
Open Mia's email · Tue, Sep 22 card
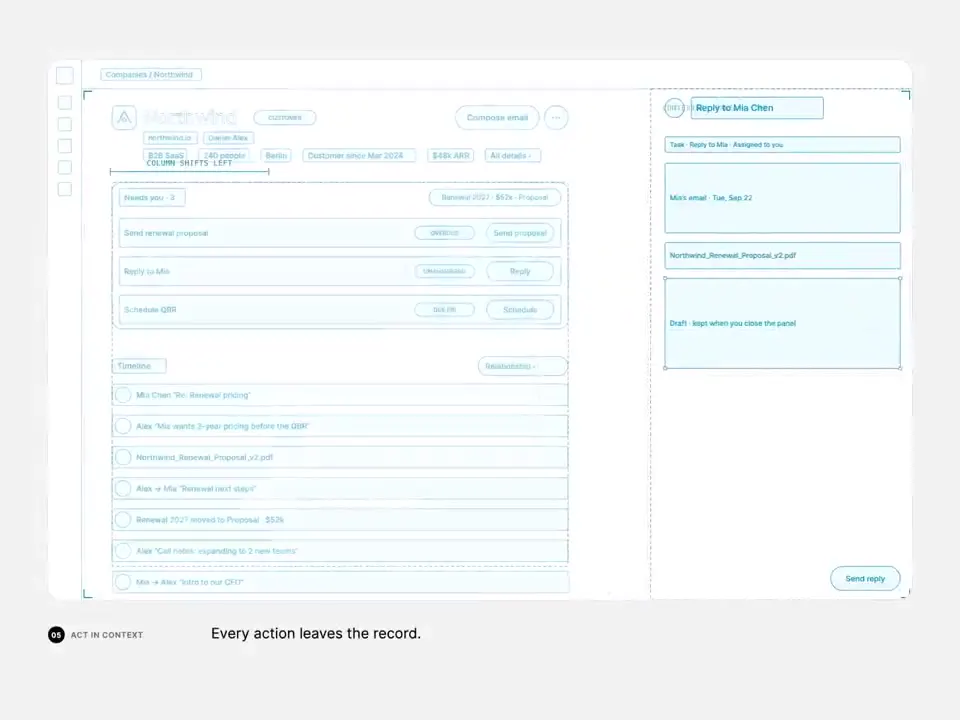782,198
